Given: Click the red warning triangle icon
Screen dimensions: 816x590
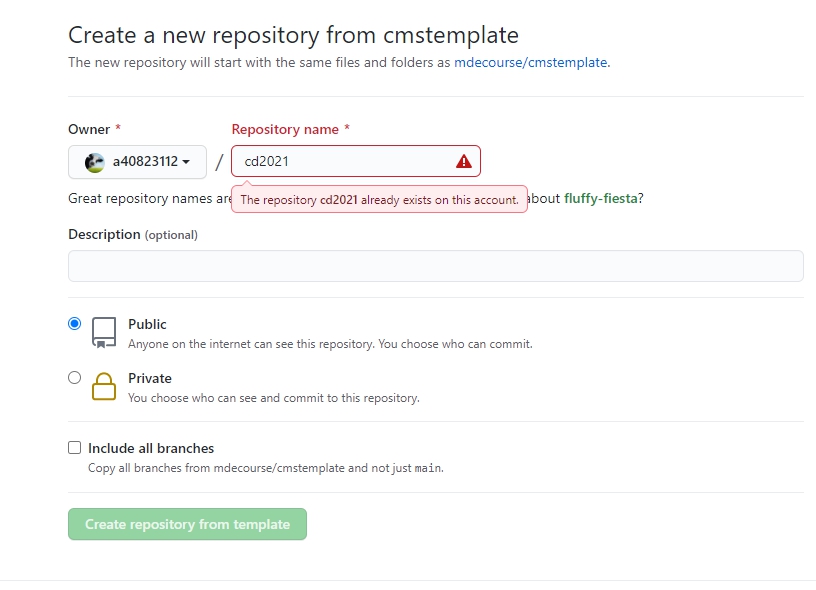Looking at the screenshot, I should coord(464,162).
